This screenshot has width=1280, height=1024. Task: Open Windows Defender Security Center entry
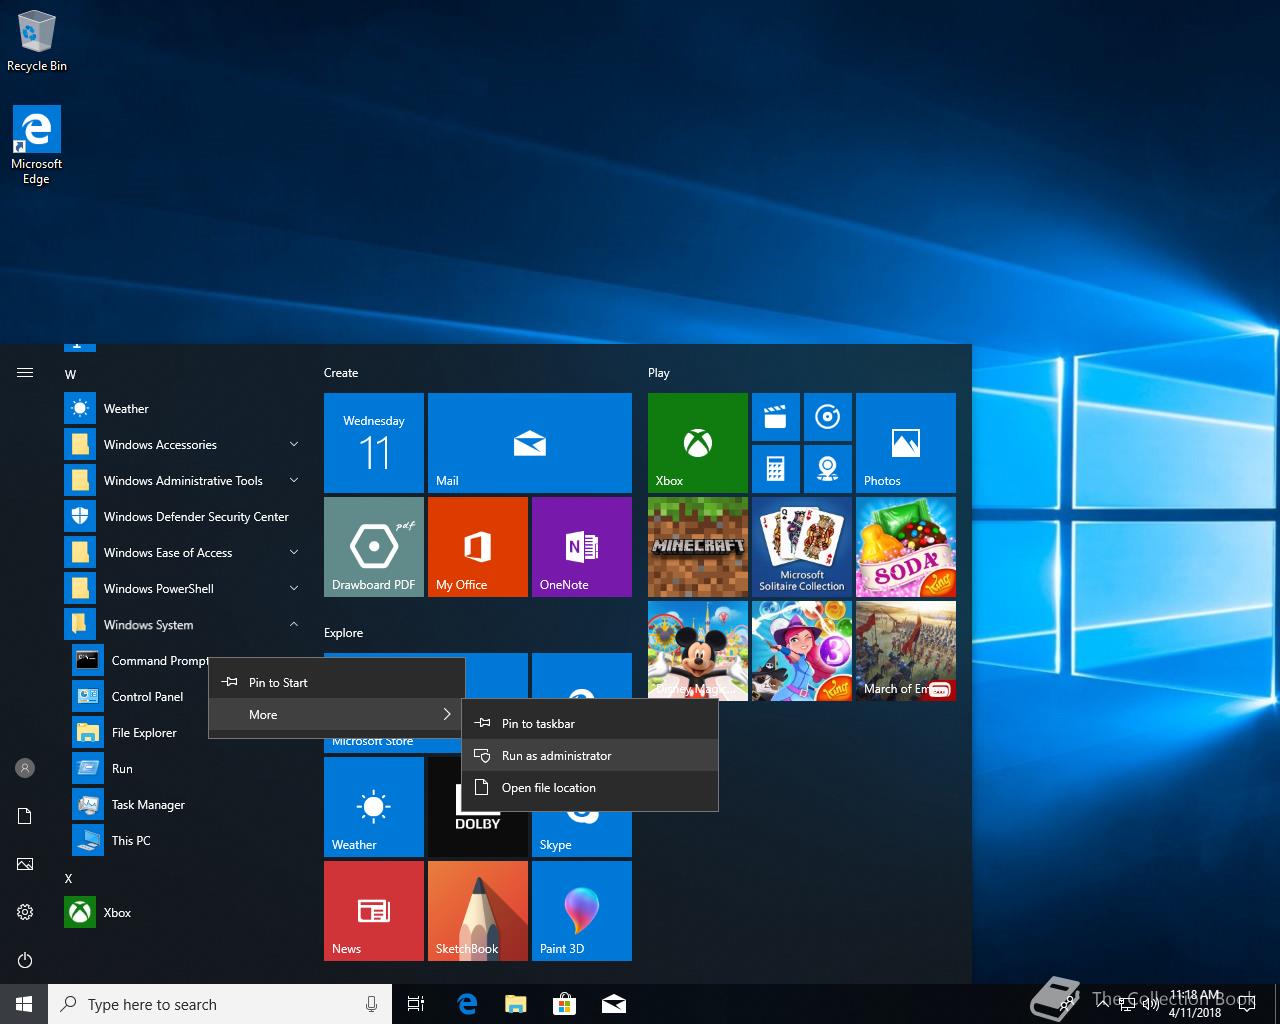coord(186,516)
